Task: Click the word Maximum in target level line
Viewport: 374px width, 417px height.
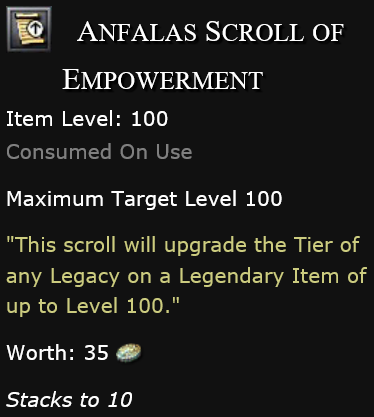Action: pos(55,199)
